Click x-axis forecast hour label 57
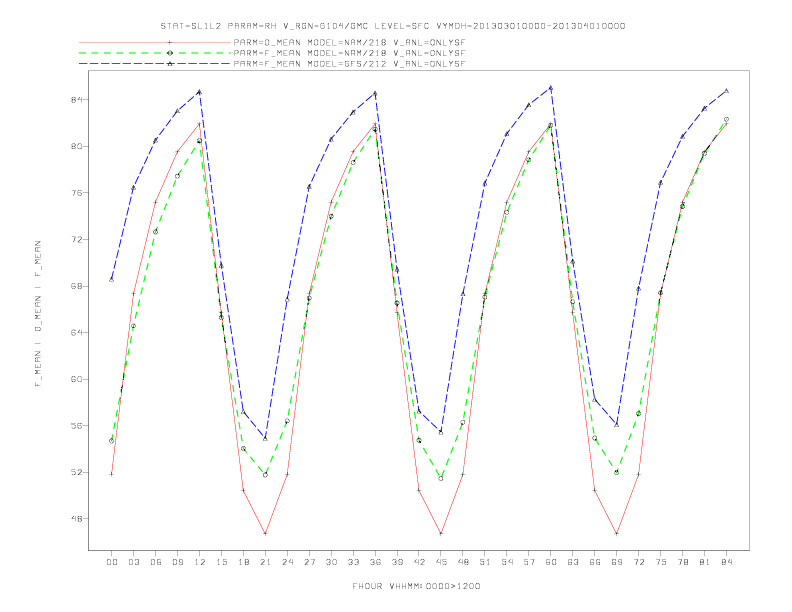 coord(529,562)
